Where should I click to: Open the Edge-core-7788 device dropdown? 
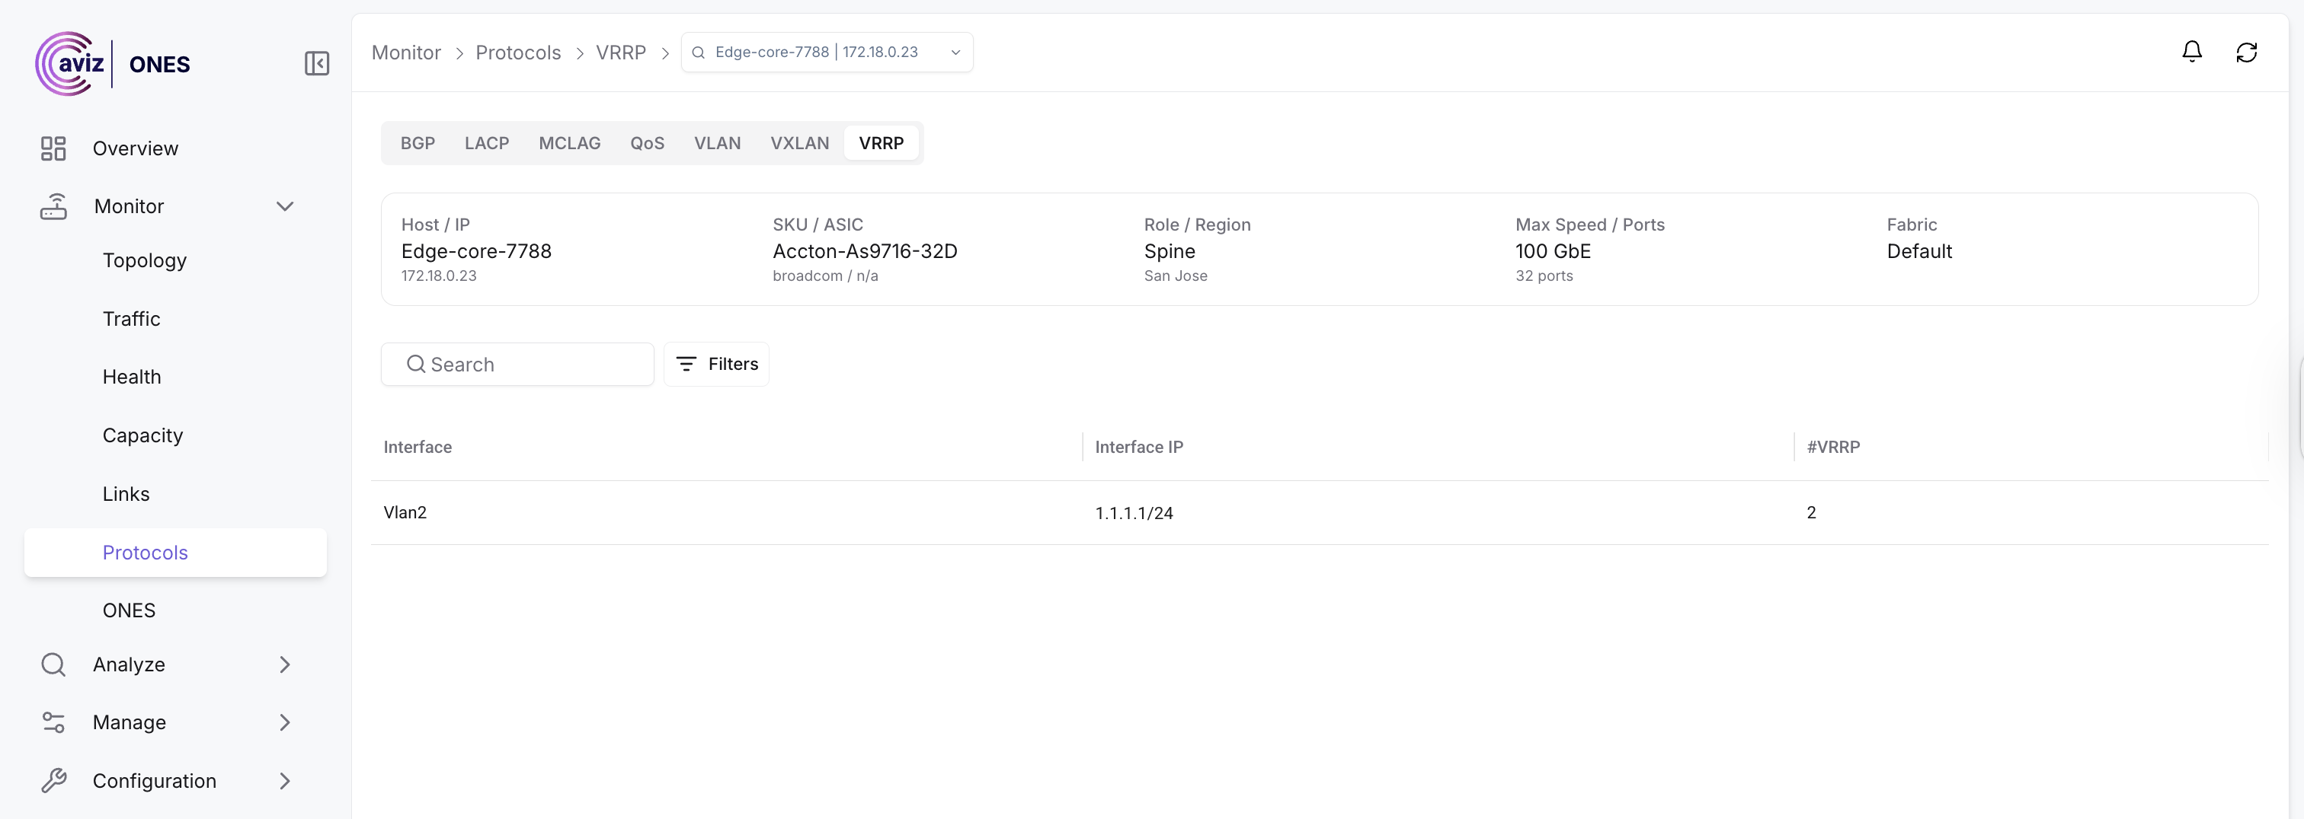point(826,52)
